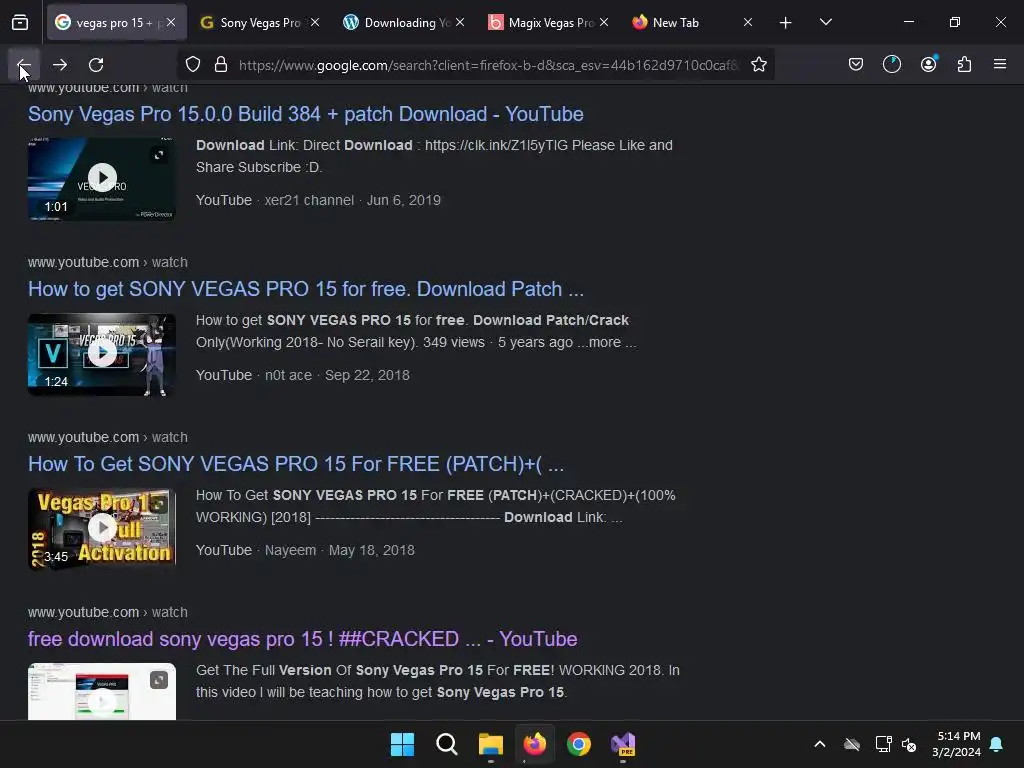Open a new tab with the plus button
Viewport: 1024px width, 768px height.
tap(786, 23)
